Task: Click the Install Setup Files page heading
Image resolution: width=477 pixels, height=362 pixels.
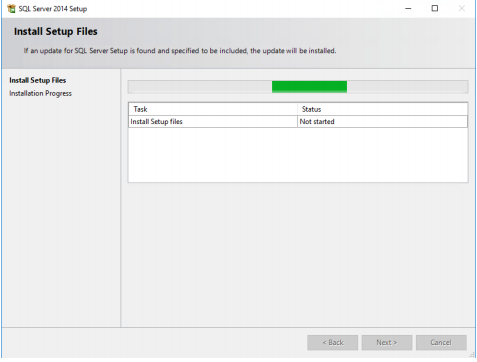Action: pos(56,31)
